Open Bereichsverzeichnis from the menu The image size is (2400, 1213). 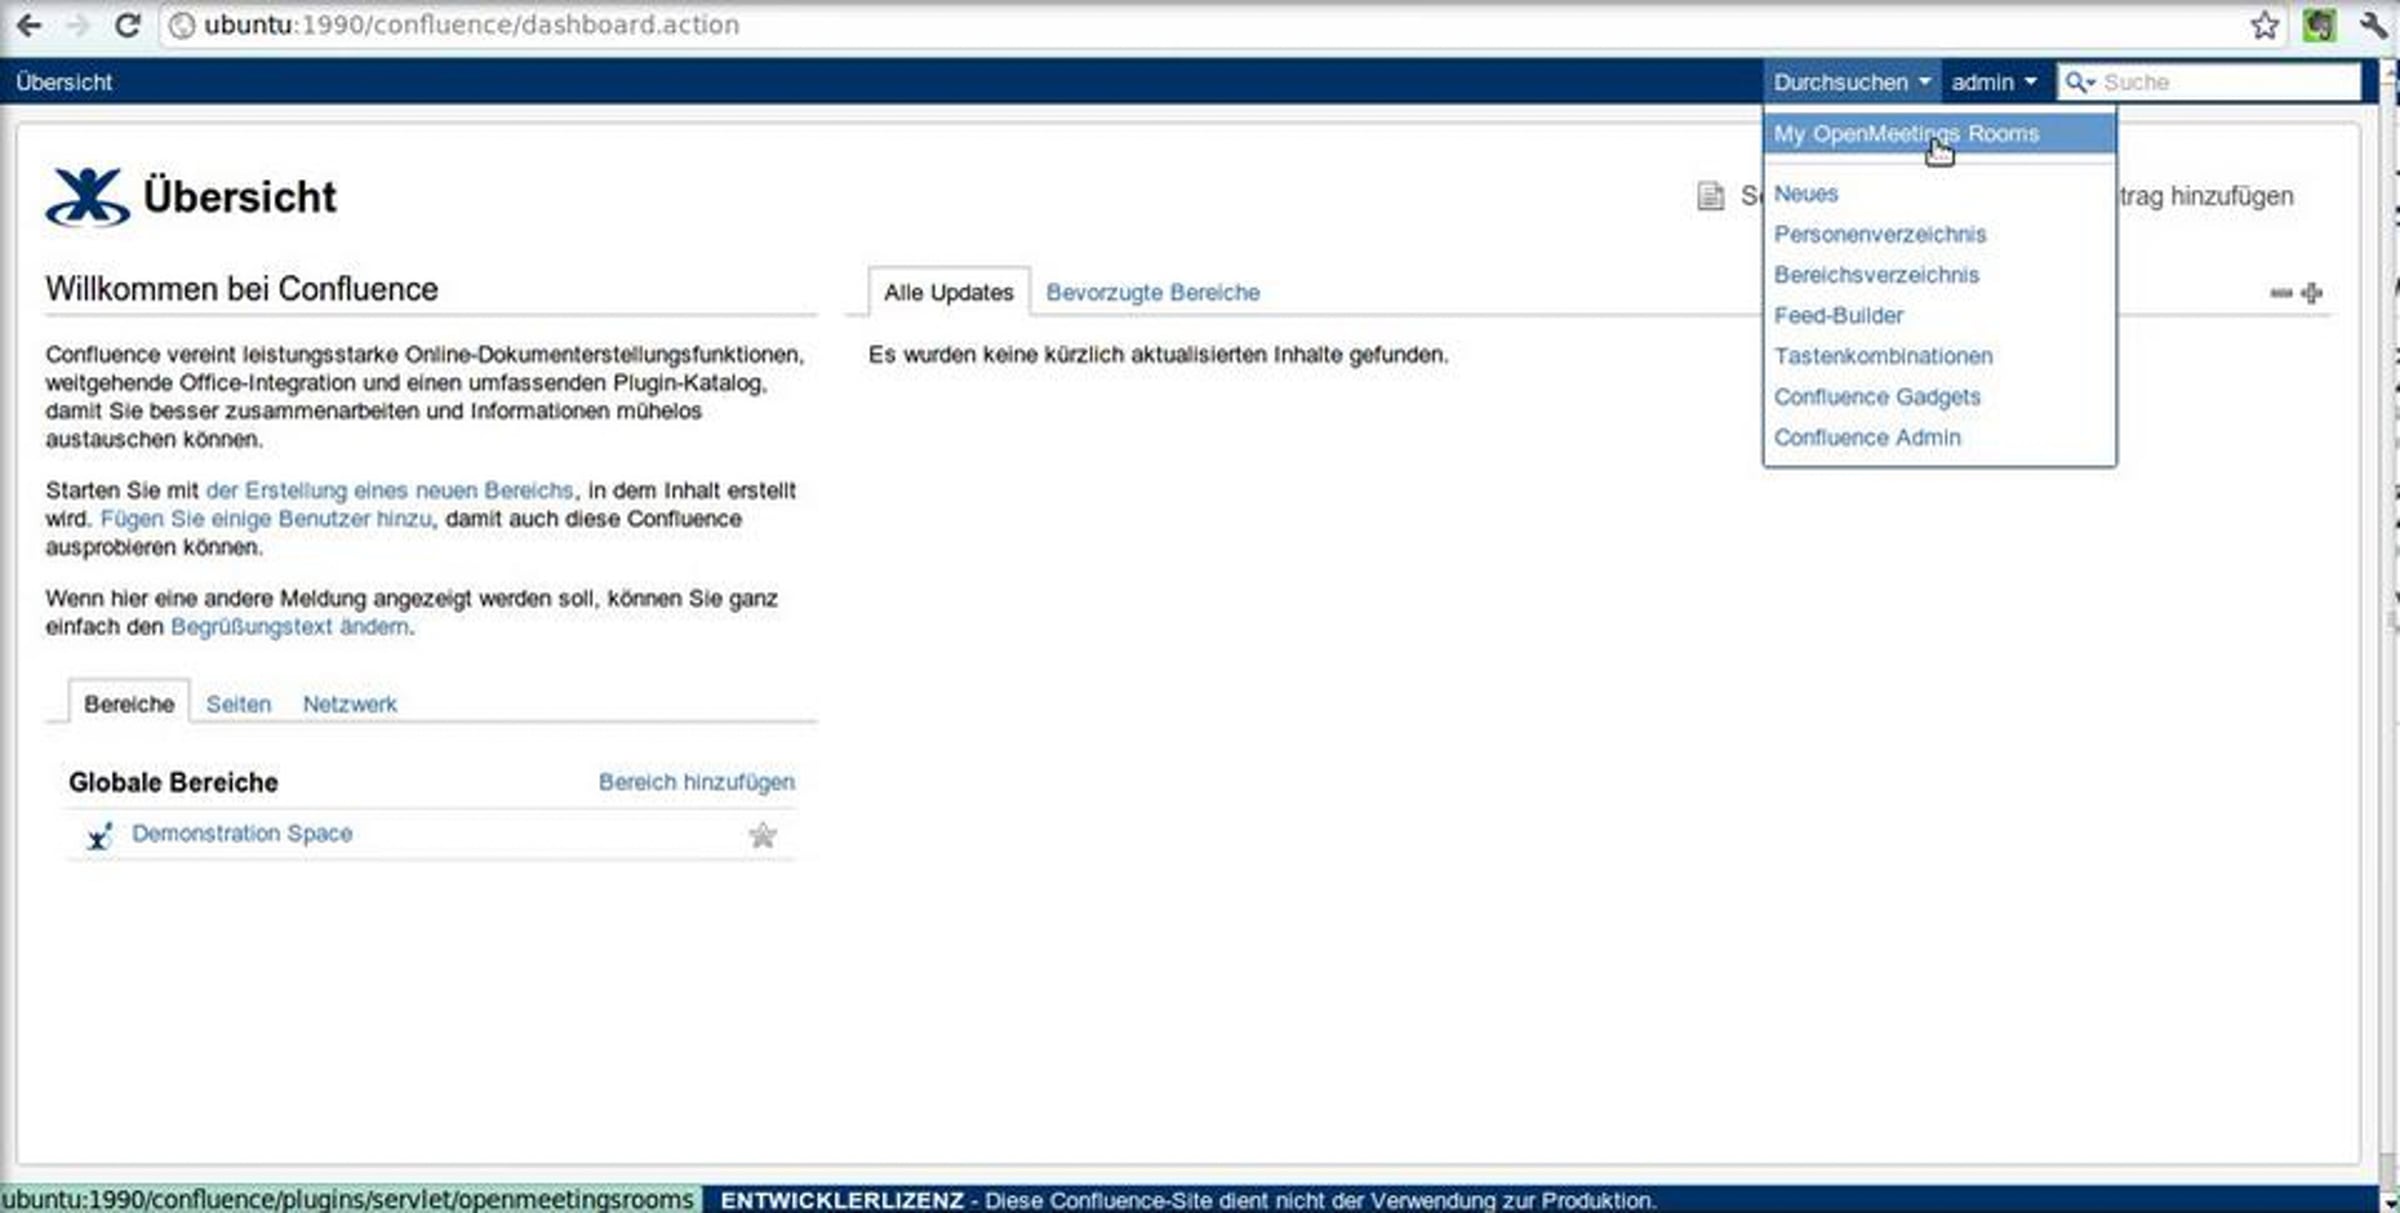1876,275
